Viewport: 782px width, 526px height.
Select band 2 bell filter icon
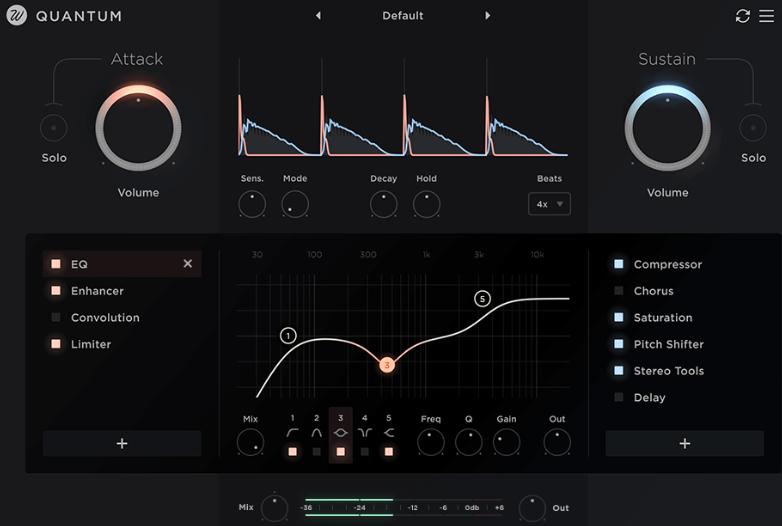[x=317, y=433]
